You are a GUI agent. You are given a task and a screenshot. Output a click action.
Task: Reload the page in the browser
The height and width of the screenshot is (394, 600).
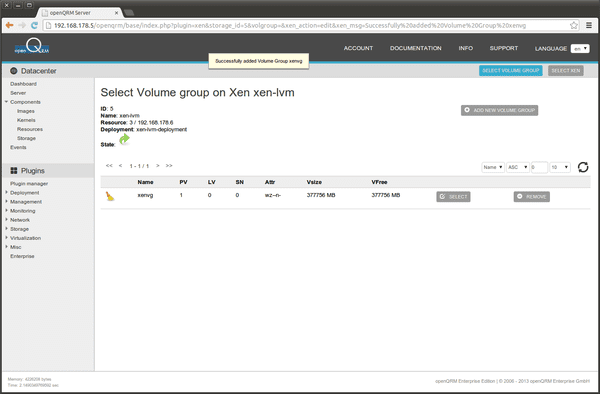pyautogui.click(x=34, y=25)
